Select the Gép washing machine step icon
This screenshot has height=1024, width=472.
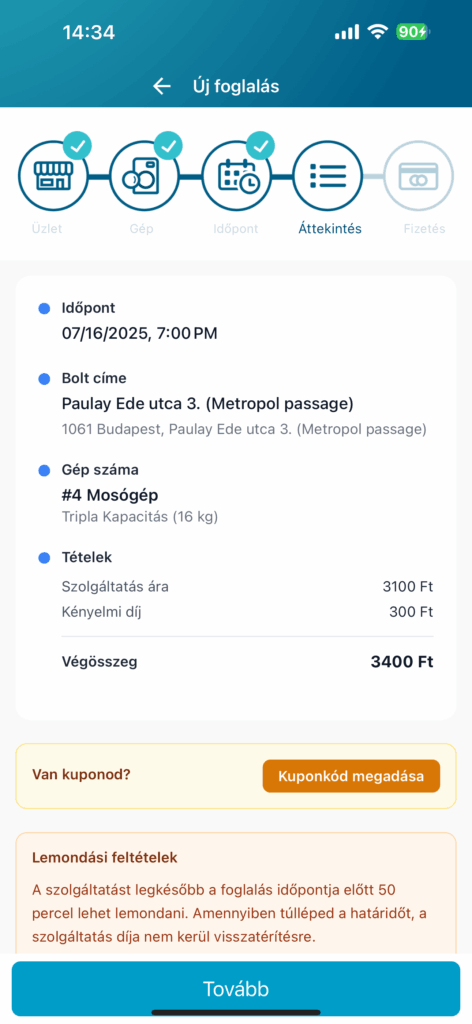tap(144, 176)
